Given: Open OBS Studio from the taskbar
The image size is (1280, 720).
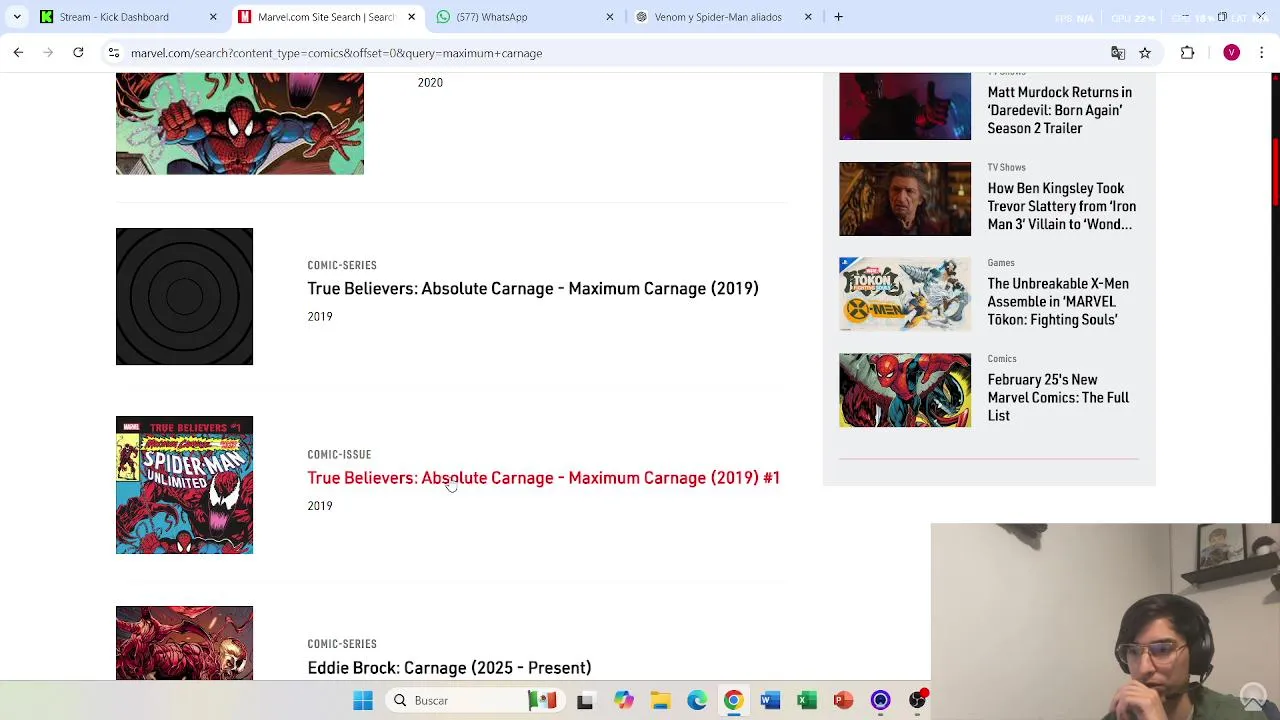Looking at the screenshot, I should click(x=918, y=701).
